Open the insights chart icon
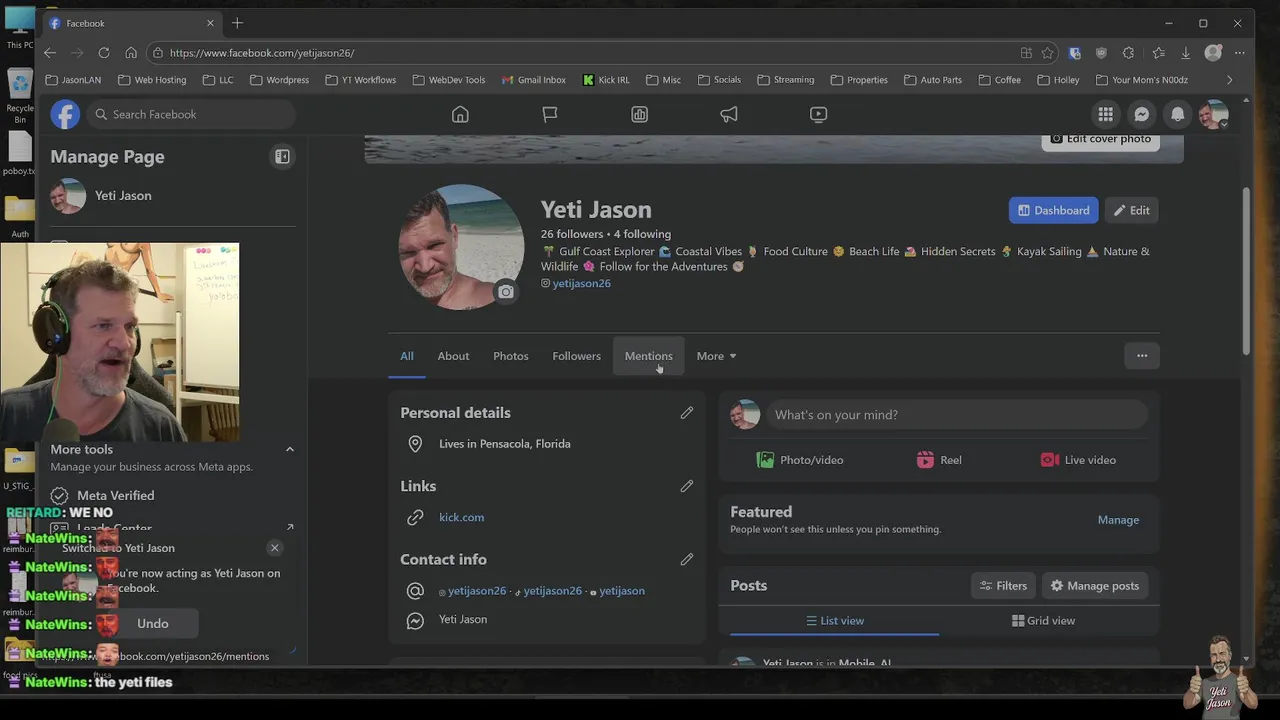 (640, 114)
